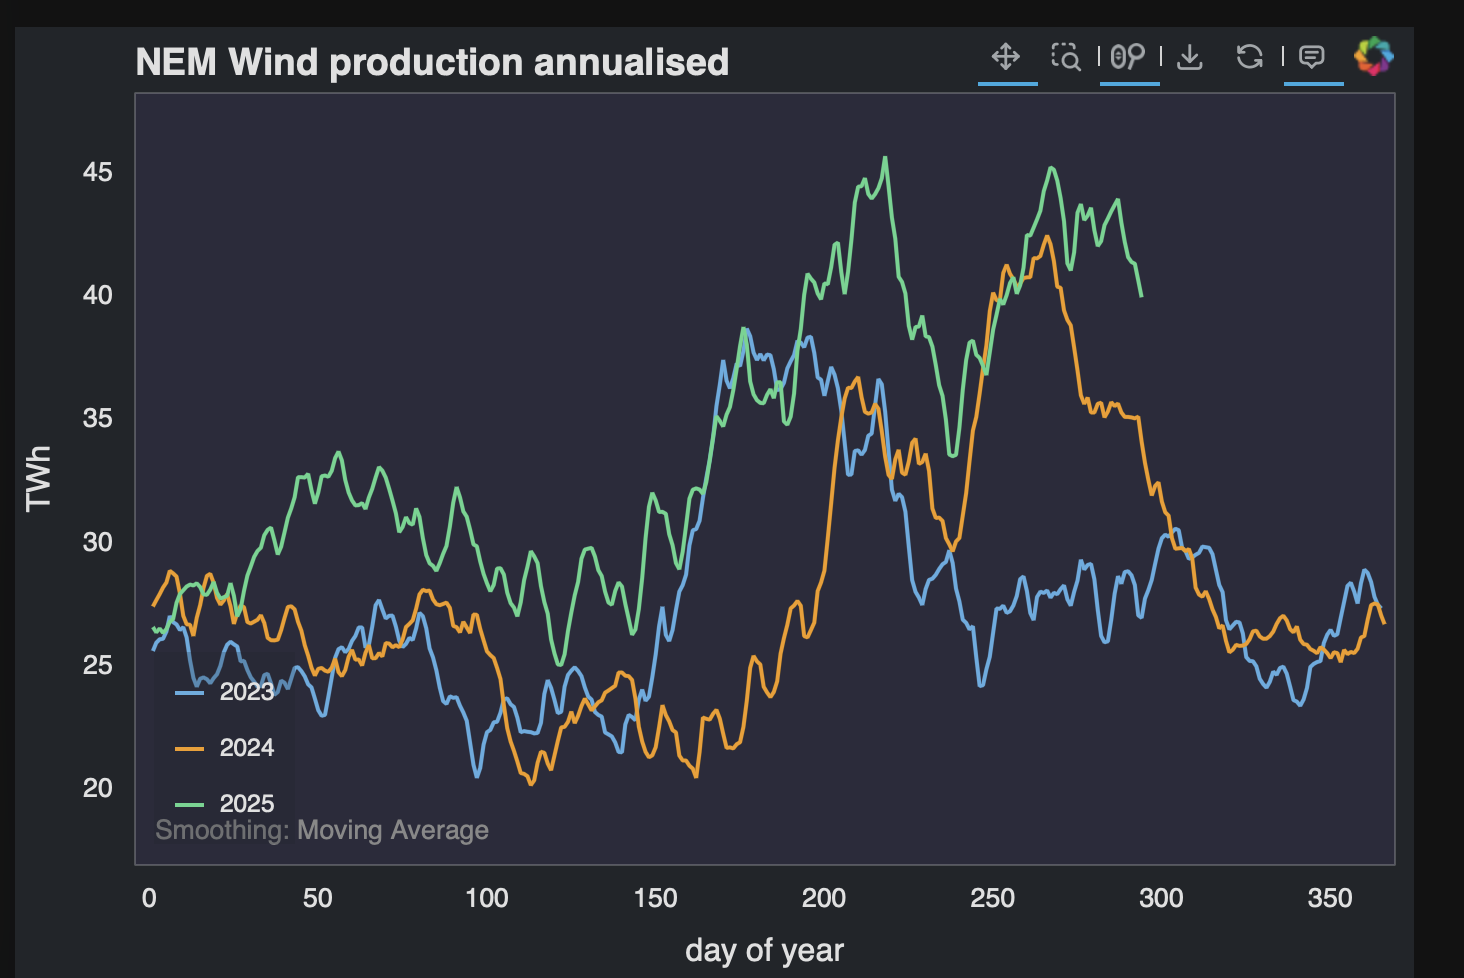
Task: Open the colorful Bokeh logo link
Action: [1373, 57]
